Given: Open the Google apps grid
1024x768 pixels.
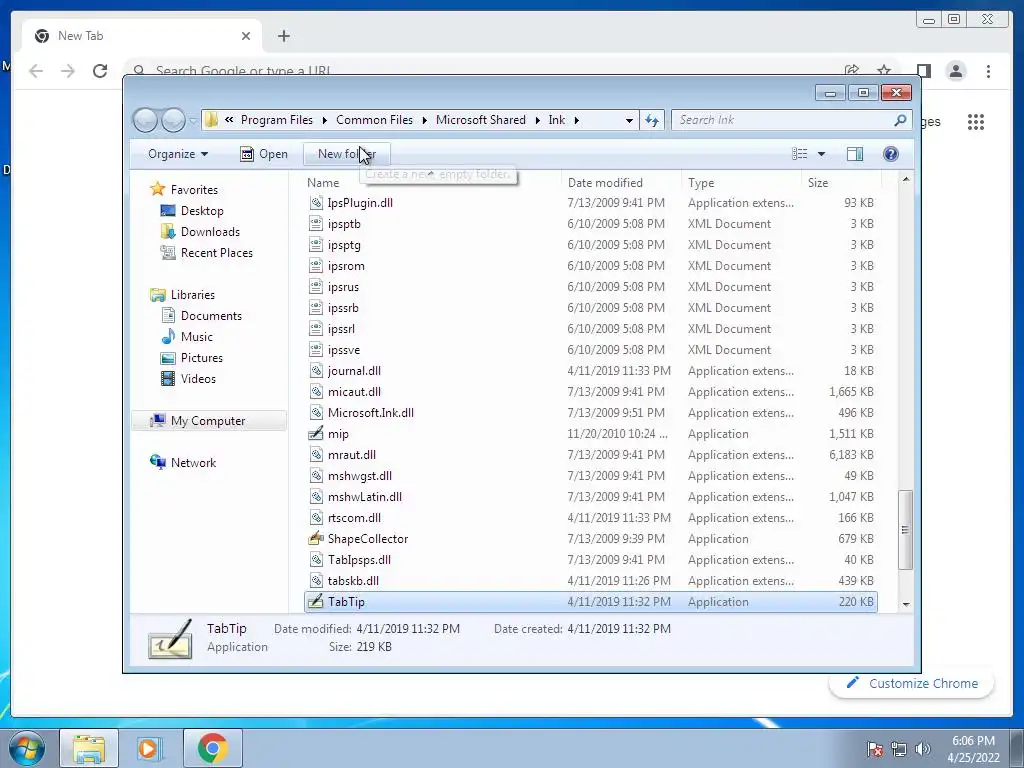Looking at the screenshot, I should (x=976, y=121).
